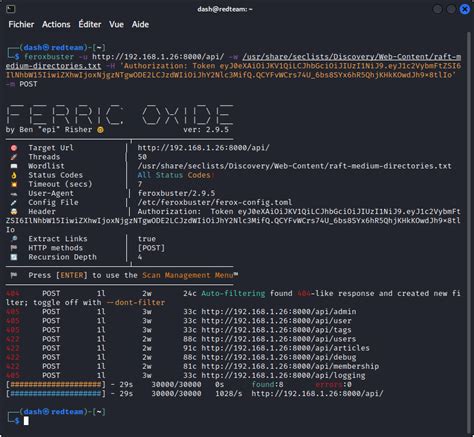
Task: Click the 'errors:0' text
Action: point(333,385)
